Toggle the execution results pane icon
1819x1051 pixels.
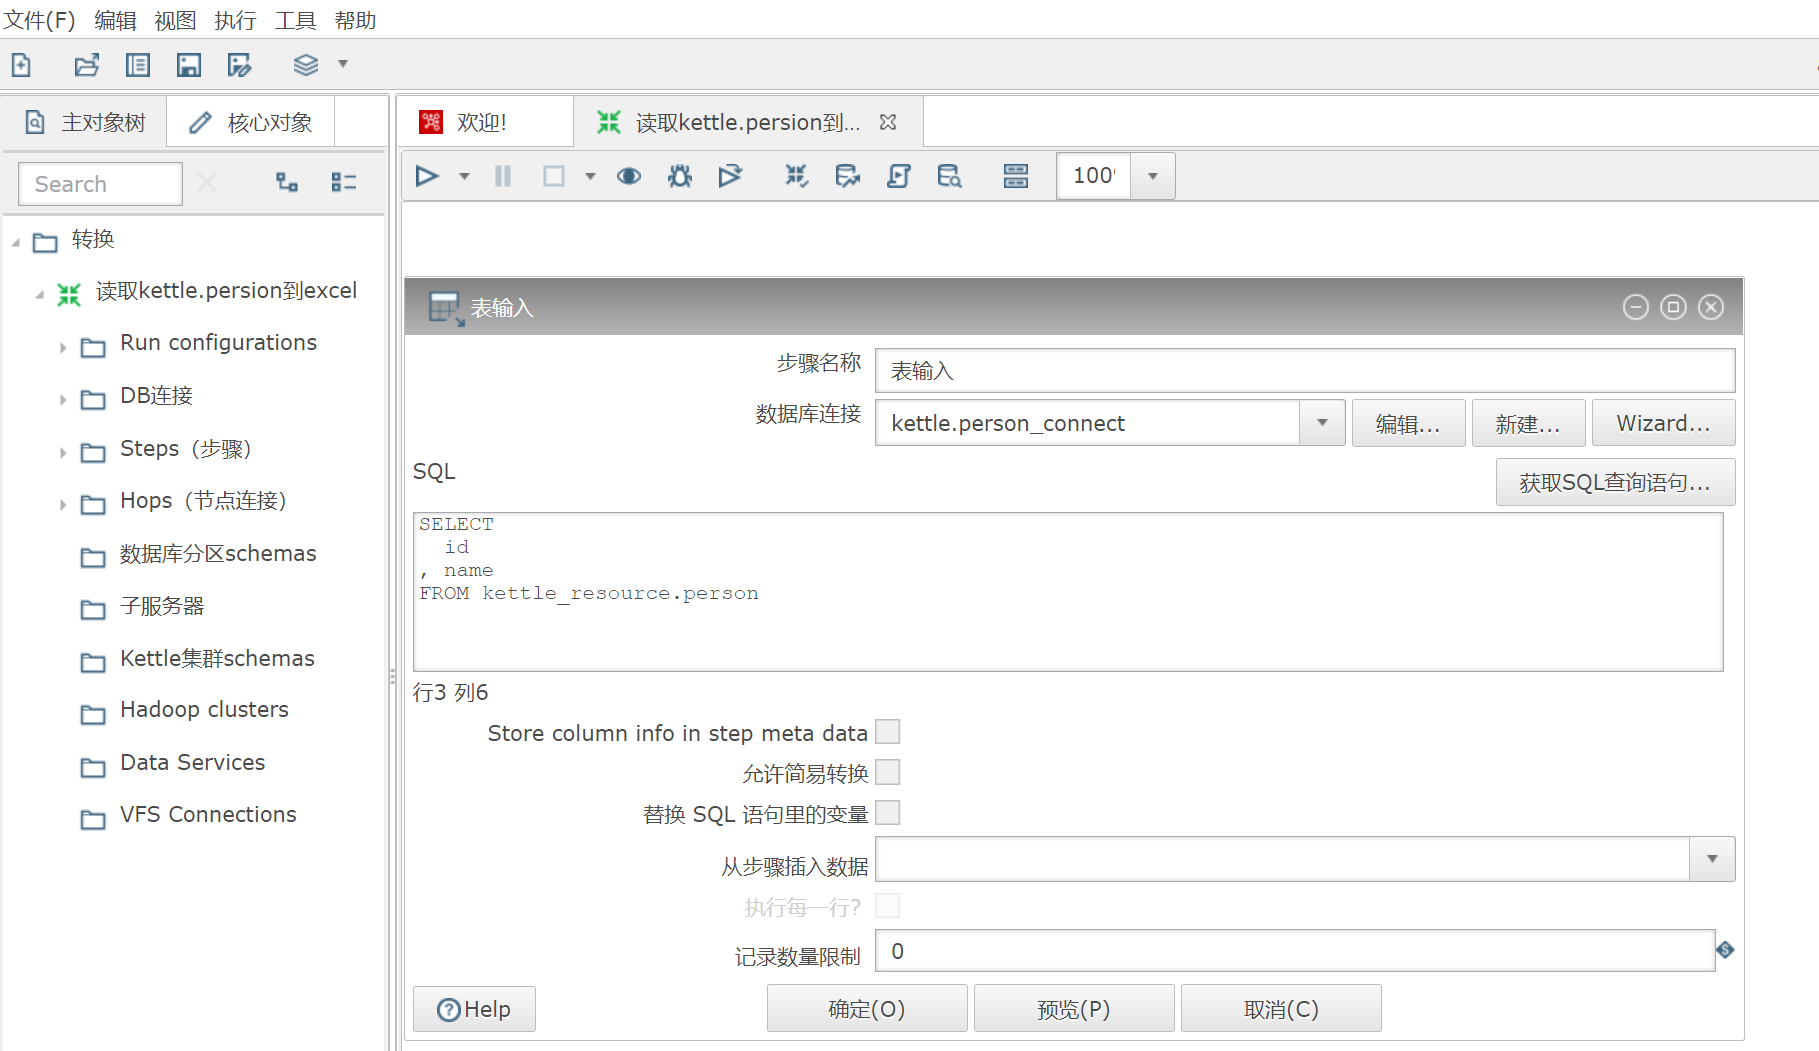pos(1016,176)
